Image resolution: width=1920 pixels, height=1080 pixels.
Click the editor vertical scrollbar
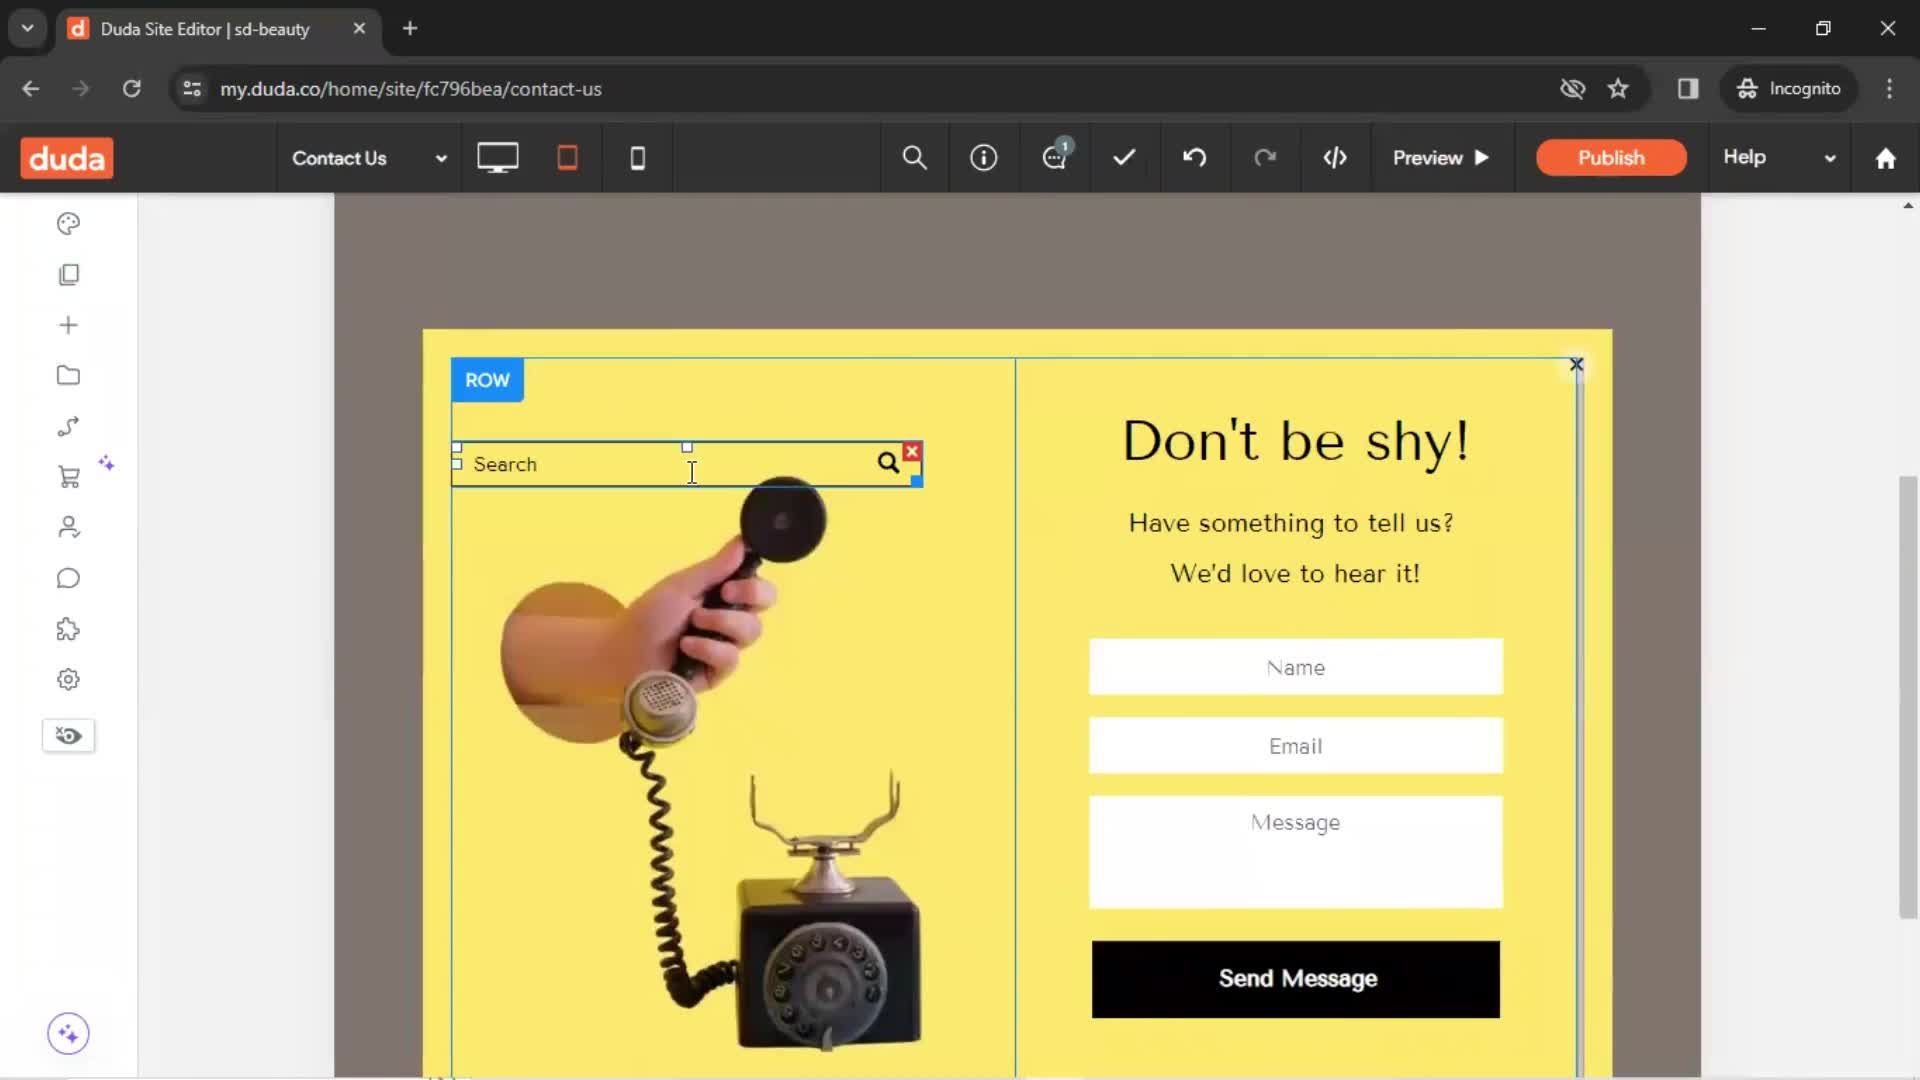(x=1908, y=697)
